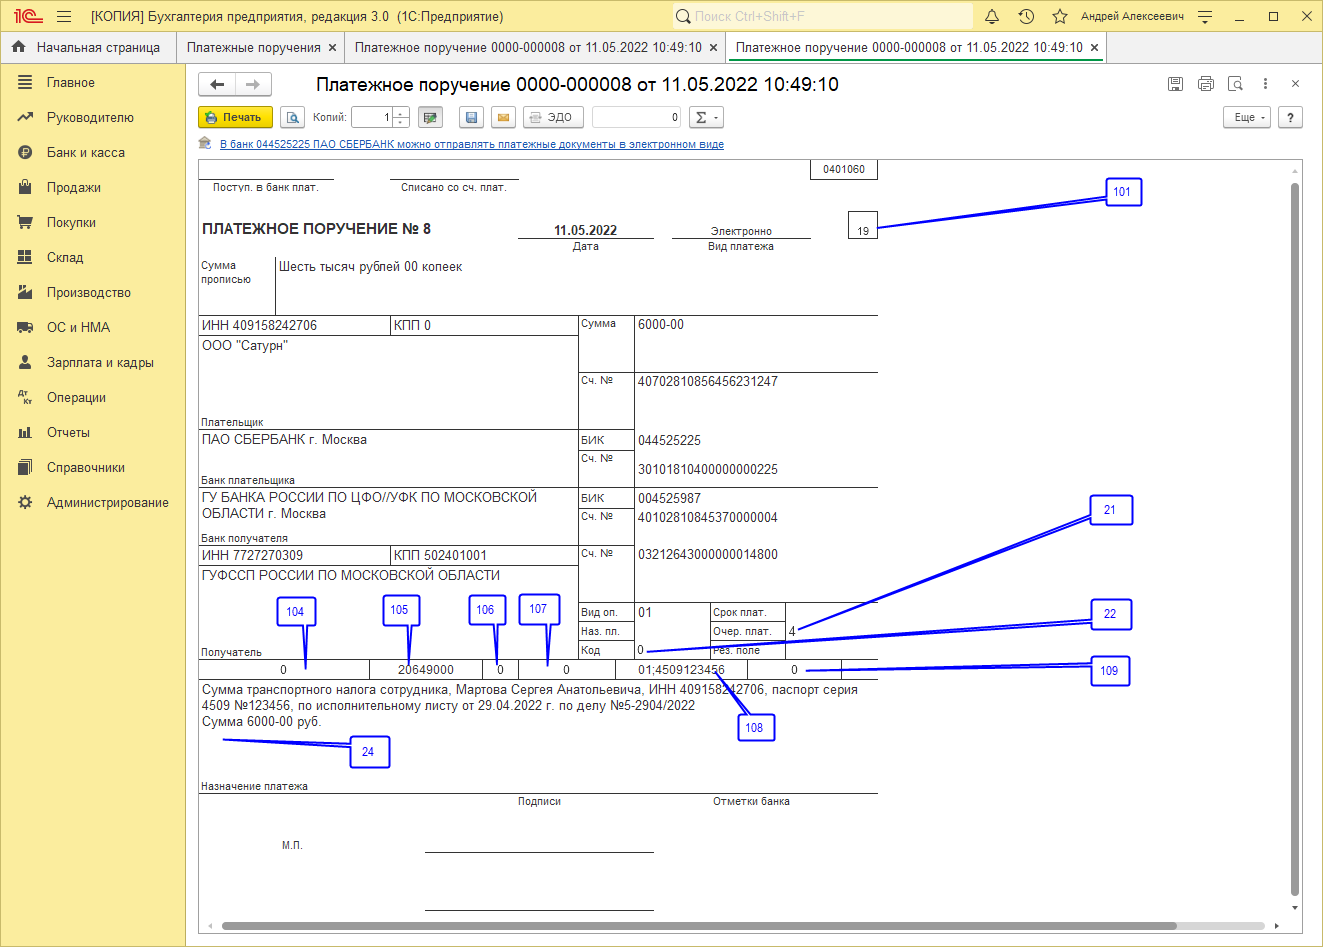Open Администрирование section in sidebar

(93, 502)
